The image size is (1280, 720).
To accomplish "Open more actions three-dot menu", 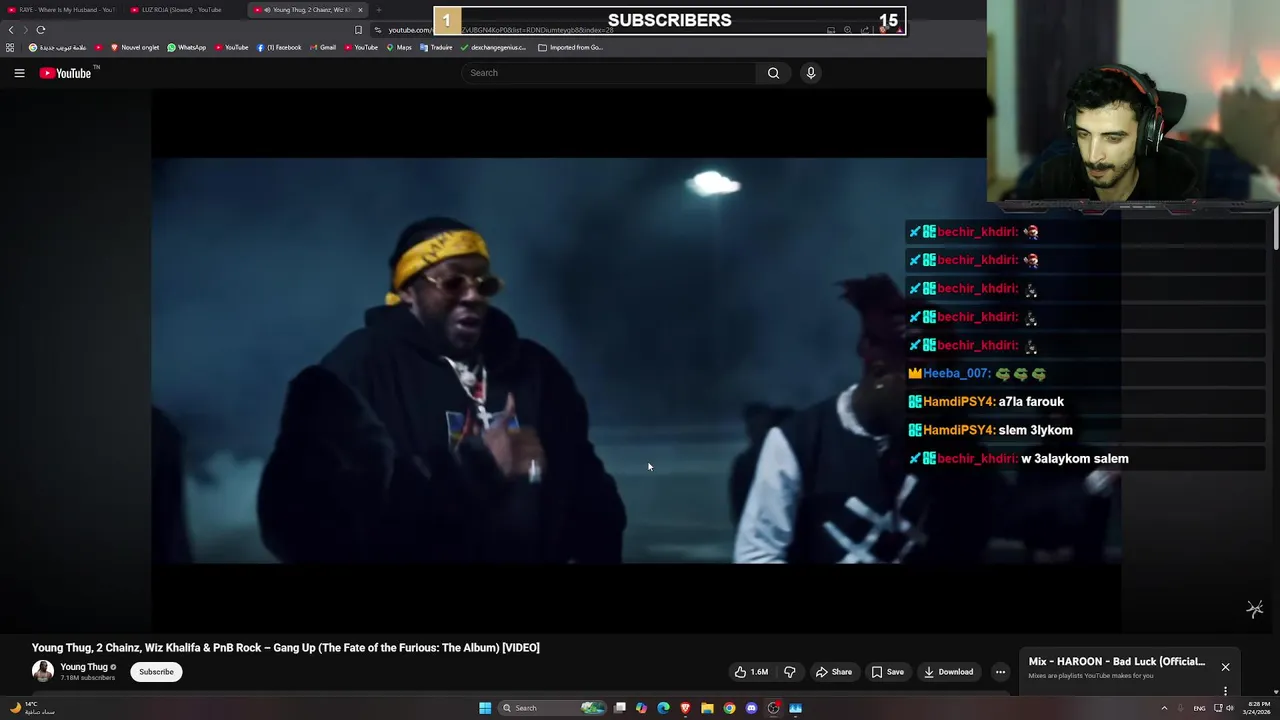I will tap(1000, 672).
